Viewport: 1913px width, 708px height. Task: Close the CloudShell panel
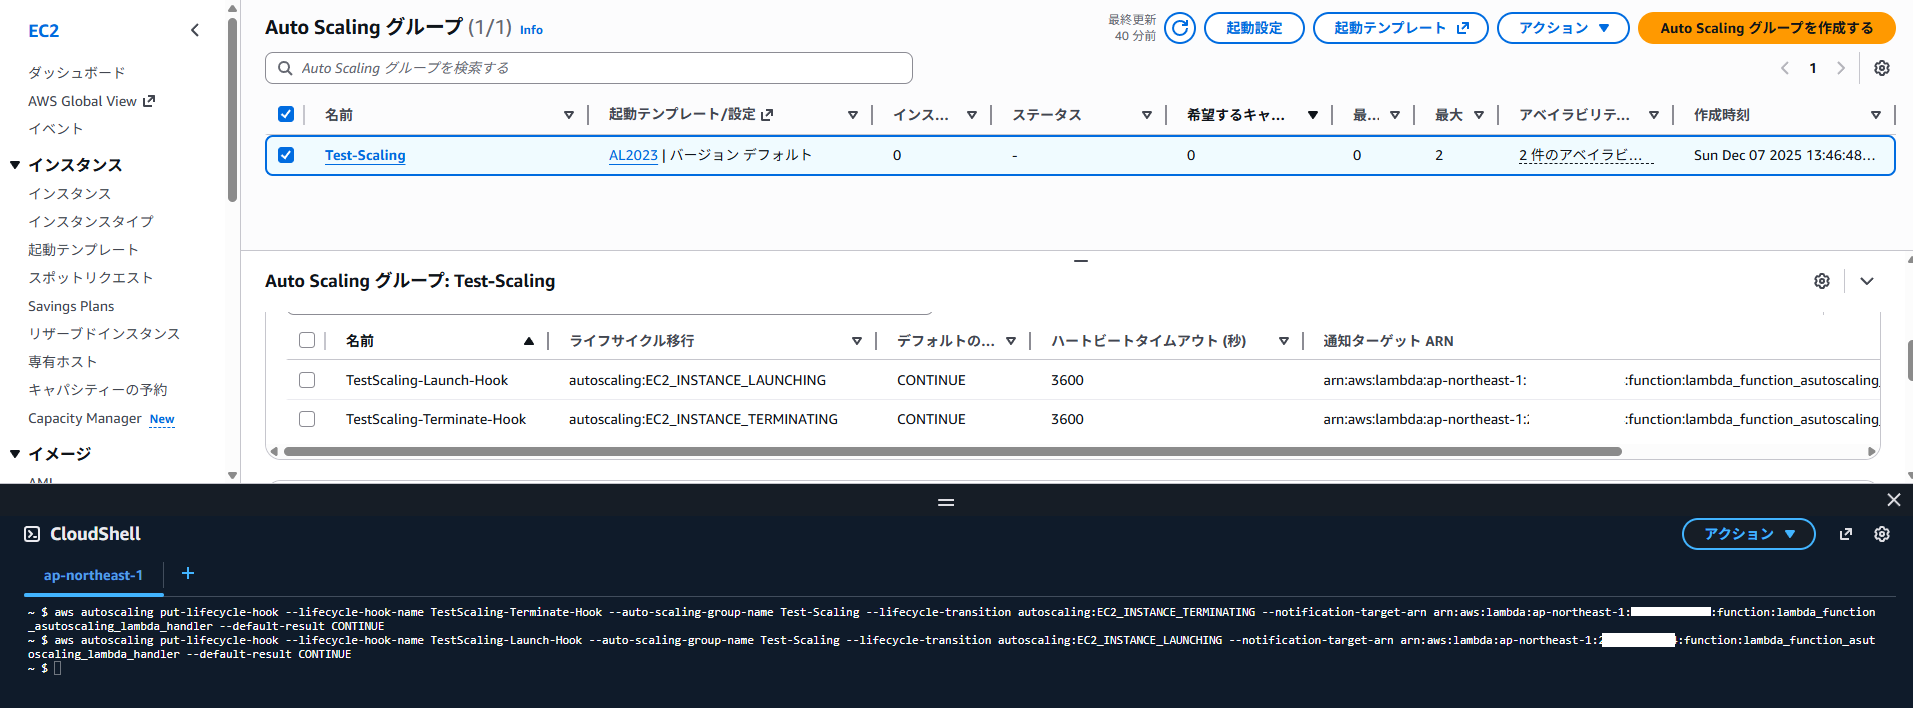[1893, 500]
